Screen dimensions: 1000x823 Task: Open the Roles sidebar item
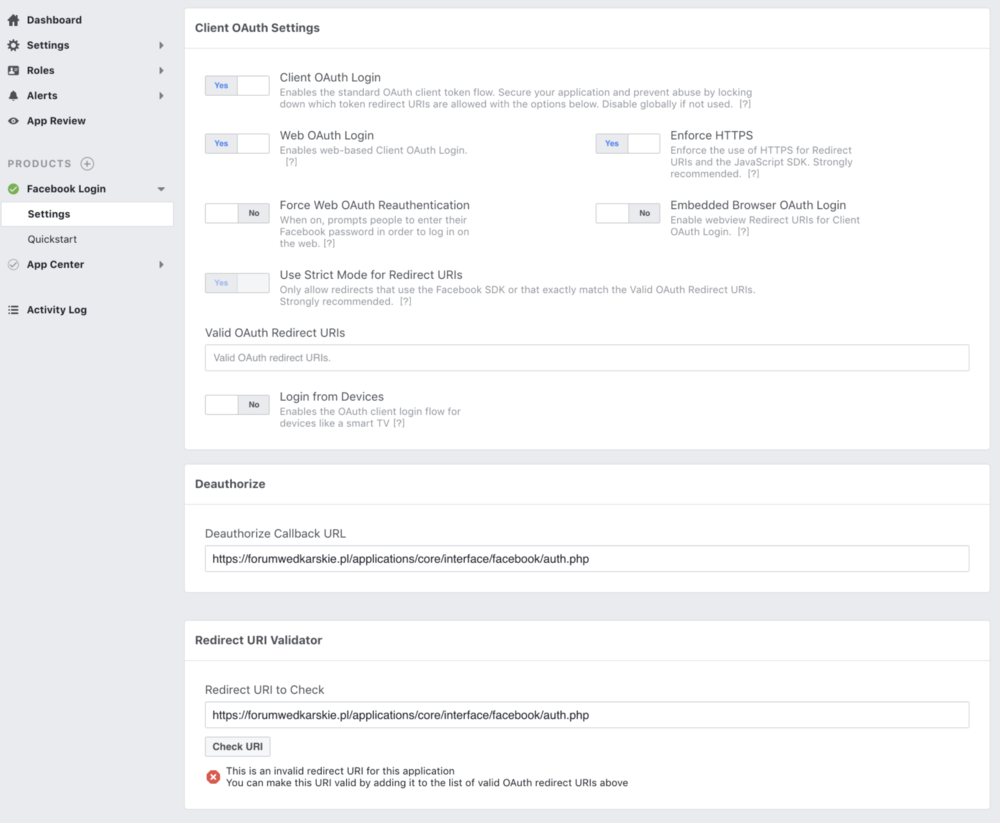40,70
